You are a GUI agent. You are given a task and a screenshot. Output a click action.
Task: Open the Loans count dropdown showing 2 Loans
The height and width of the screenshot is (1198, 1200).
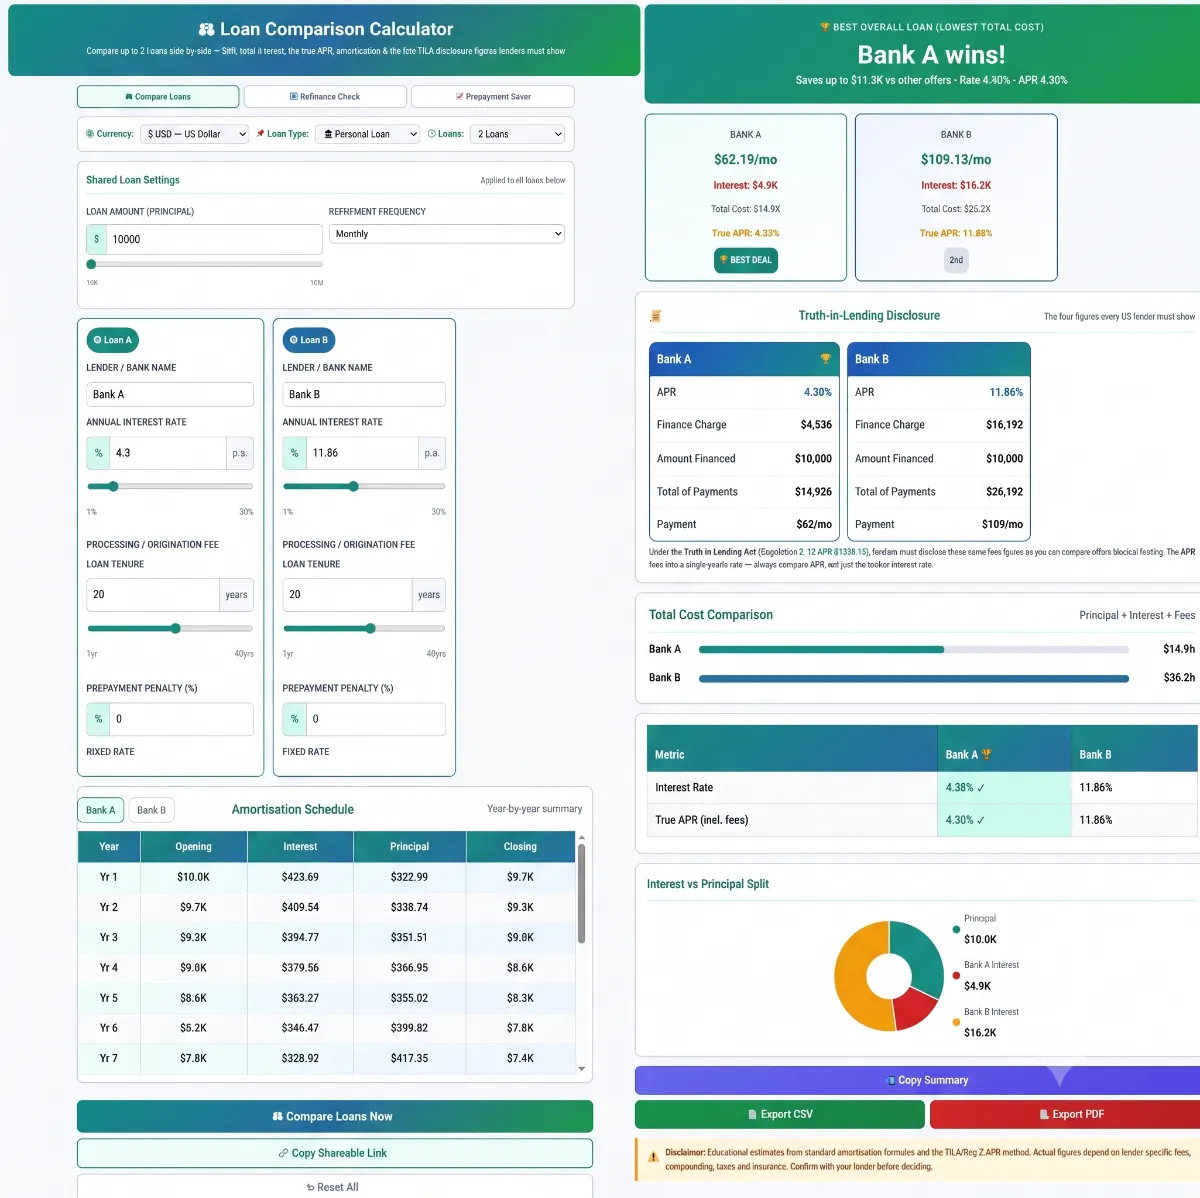pyautogui.click(x=519, y=134)
